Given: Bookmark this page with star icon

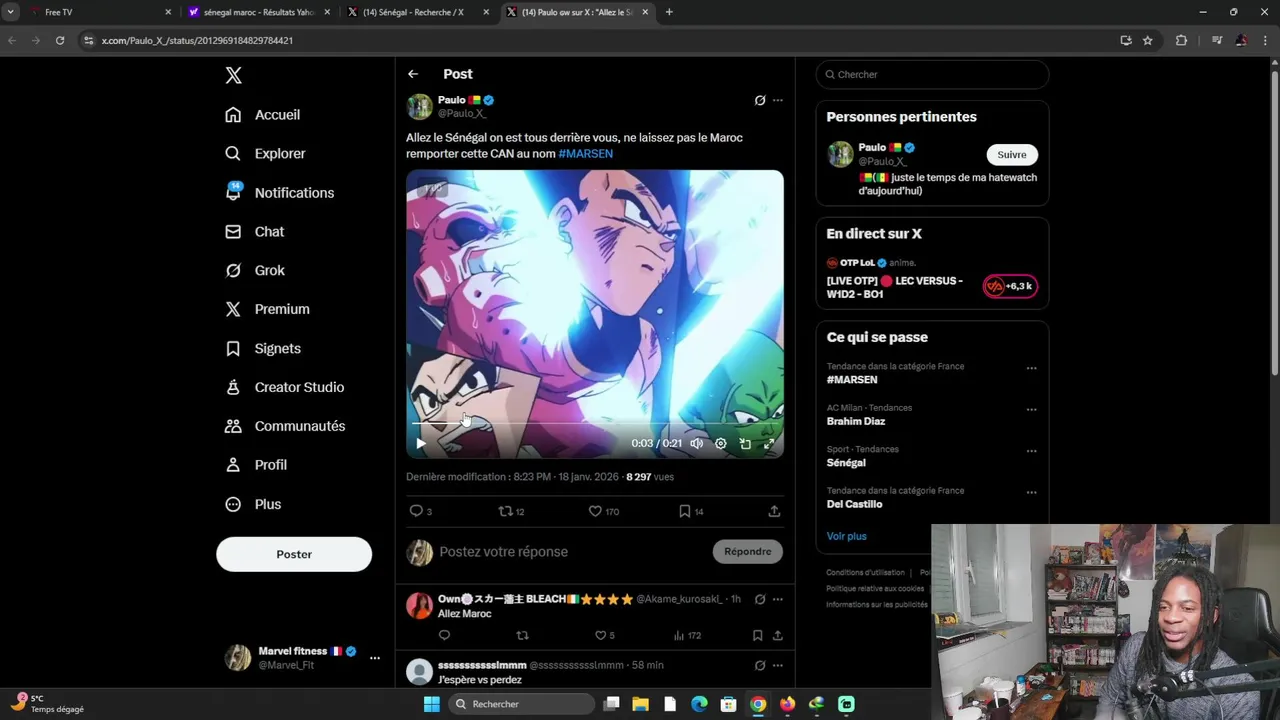Looking at the screenshot, I should click(x=1148, y=40).
